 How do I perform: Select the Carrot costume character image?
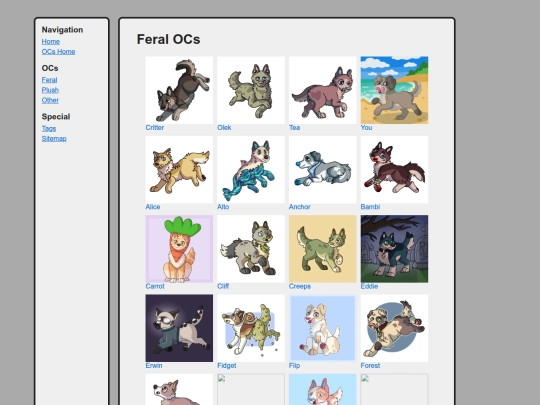click(179, 249)
